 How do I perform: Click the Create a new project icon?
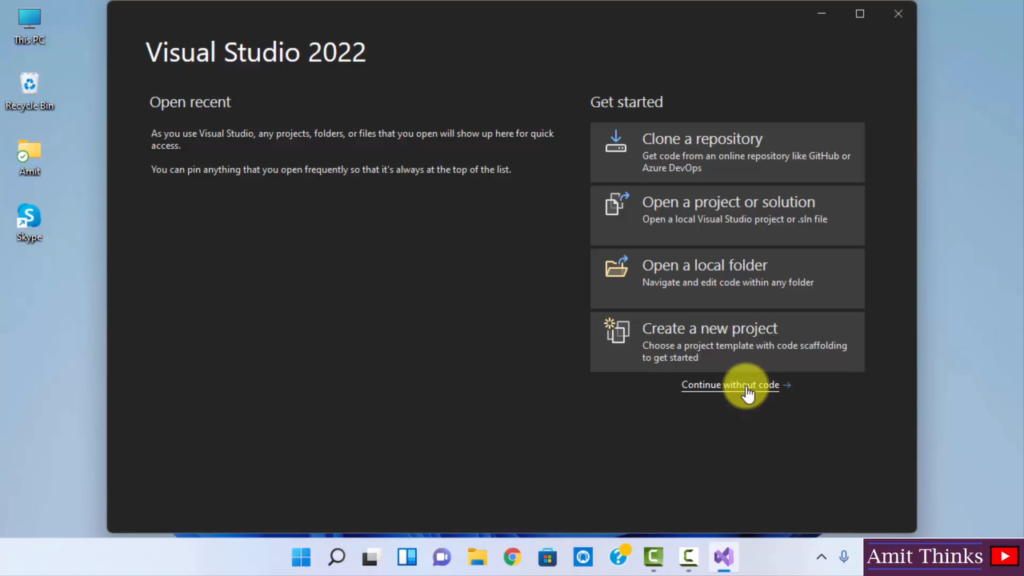(616, 330)
